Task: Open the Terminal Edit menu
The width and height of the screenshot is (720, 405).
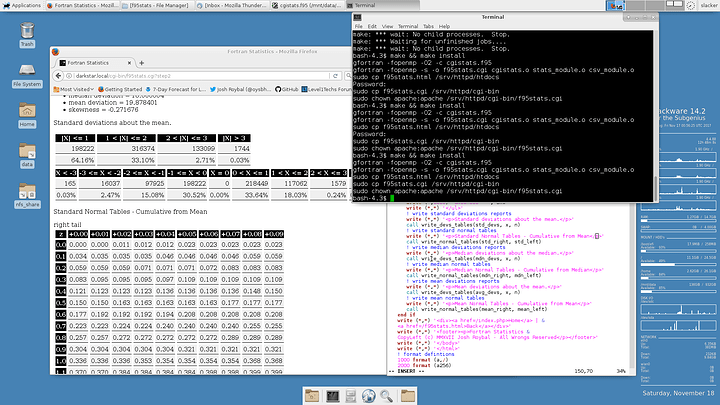Action: 372,26
